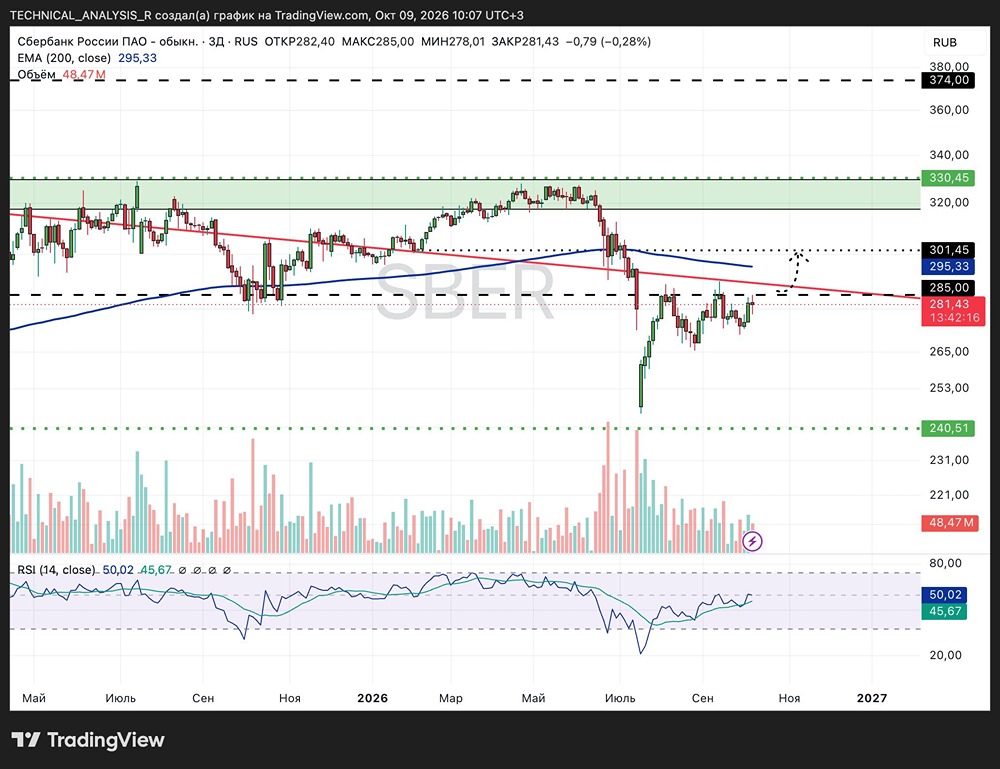Click the TradingView logo at the bottom

pos(88,740)
